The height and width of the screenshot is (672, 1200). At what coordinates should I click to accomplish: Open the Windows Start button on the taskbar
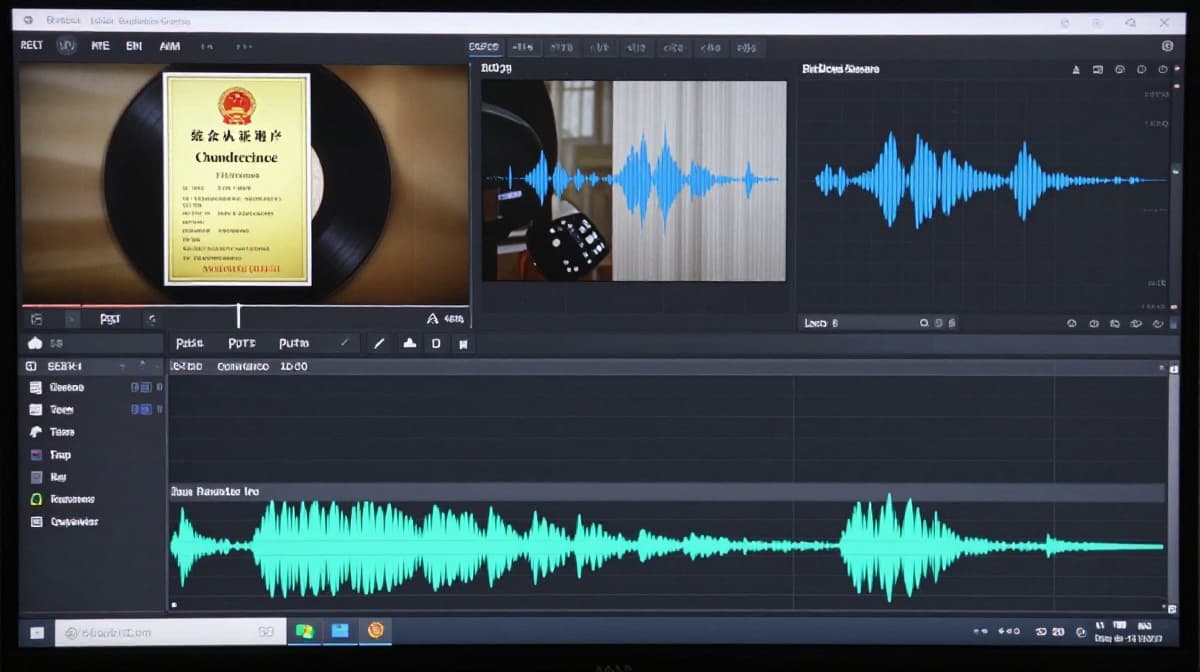37,632
